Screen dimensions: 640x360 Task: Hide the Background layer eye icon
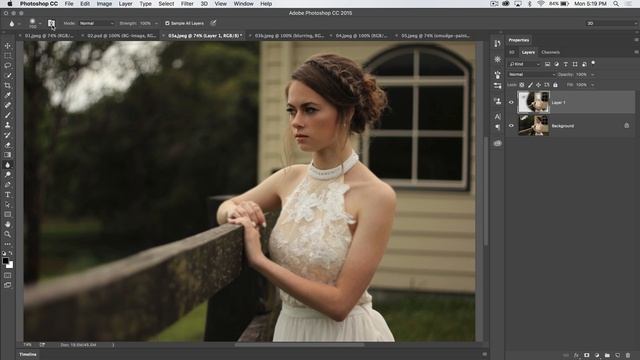click(x=511, y=126)
